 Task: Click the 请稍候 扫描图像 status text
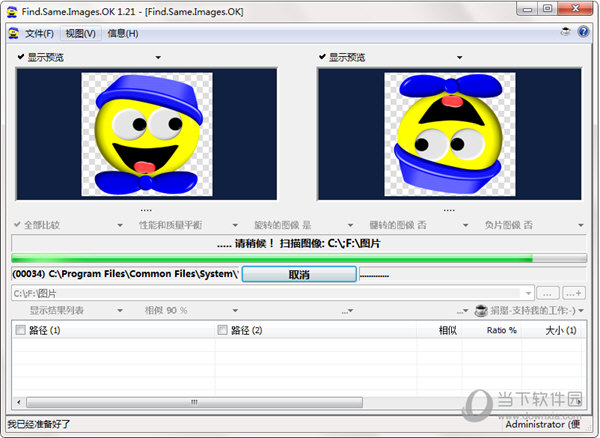[298, 243]
